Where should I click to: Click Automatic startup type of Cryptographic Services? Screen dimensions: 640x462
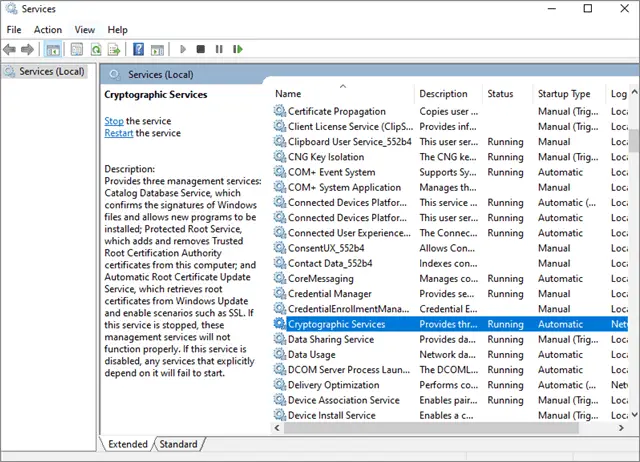(560, 324)
